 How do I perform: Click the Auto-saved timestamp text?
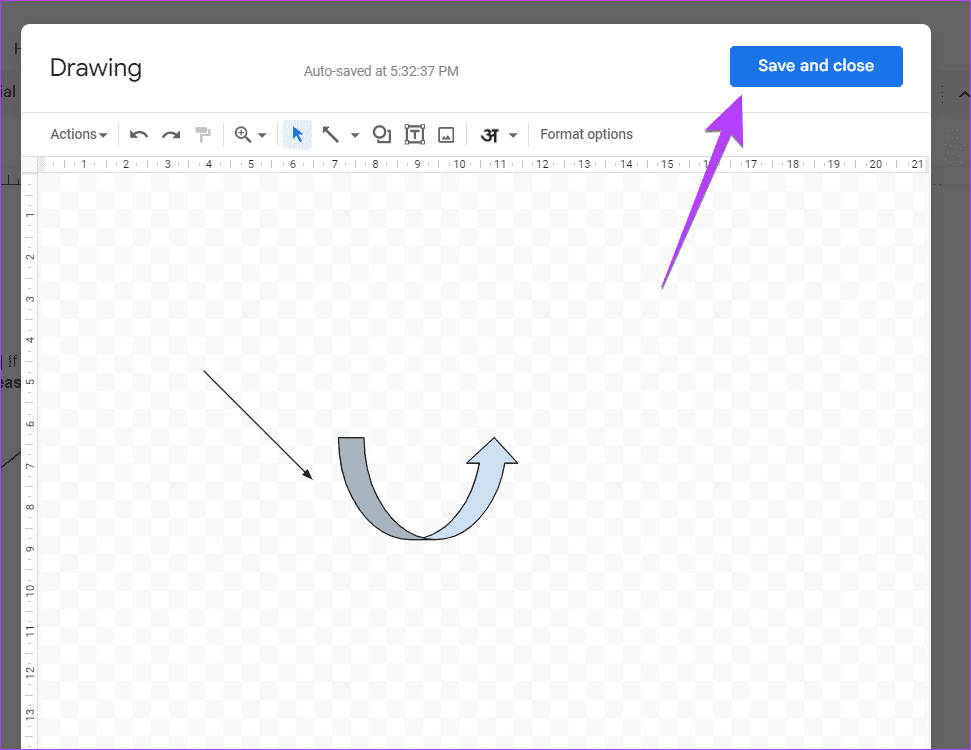click(x=381, y=71)
